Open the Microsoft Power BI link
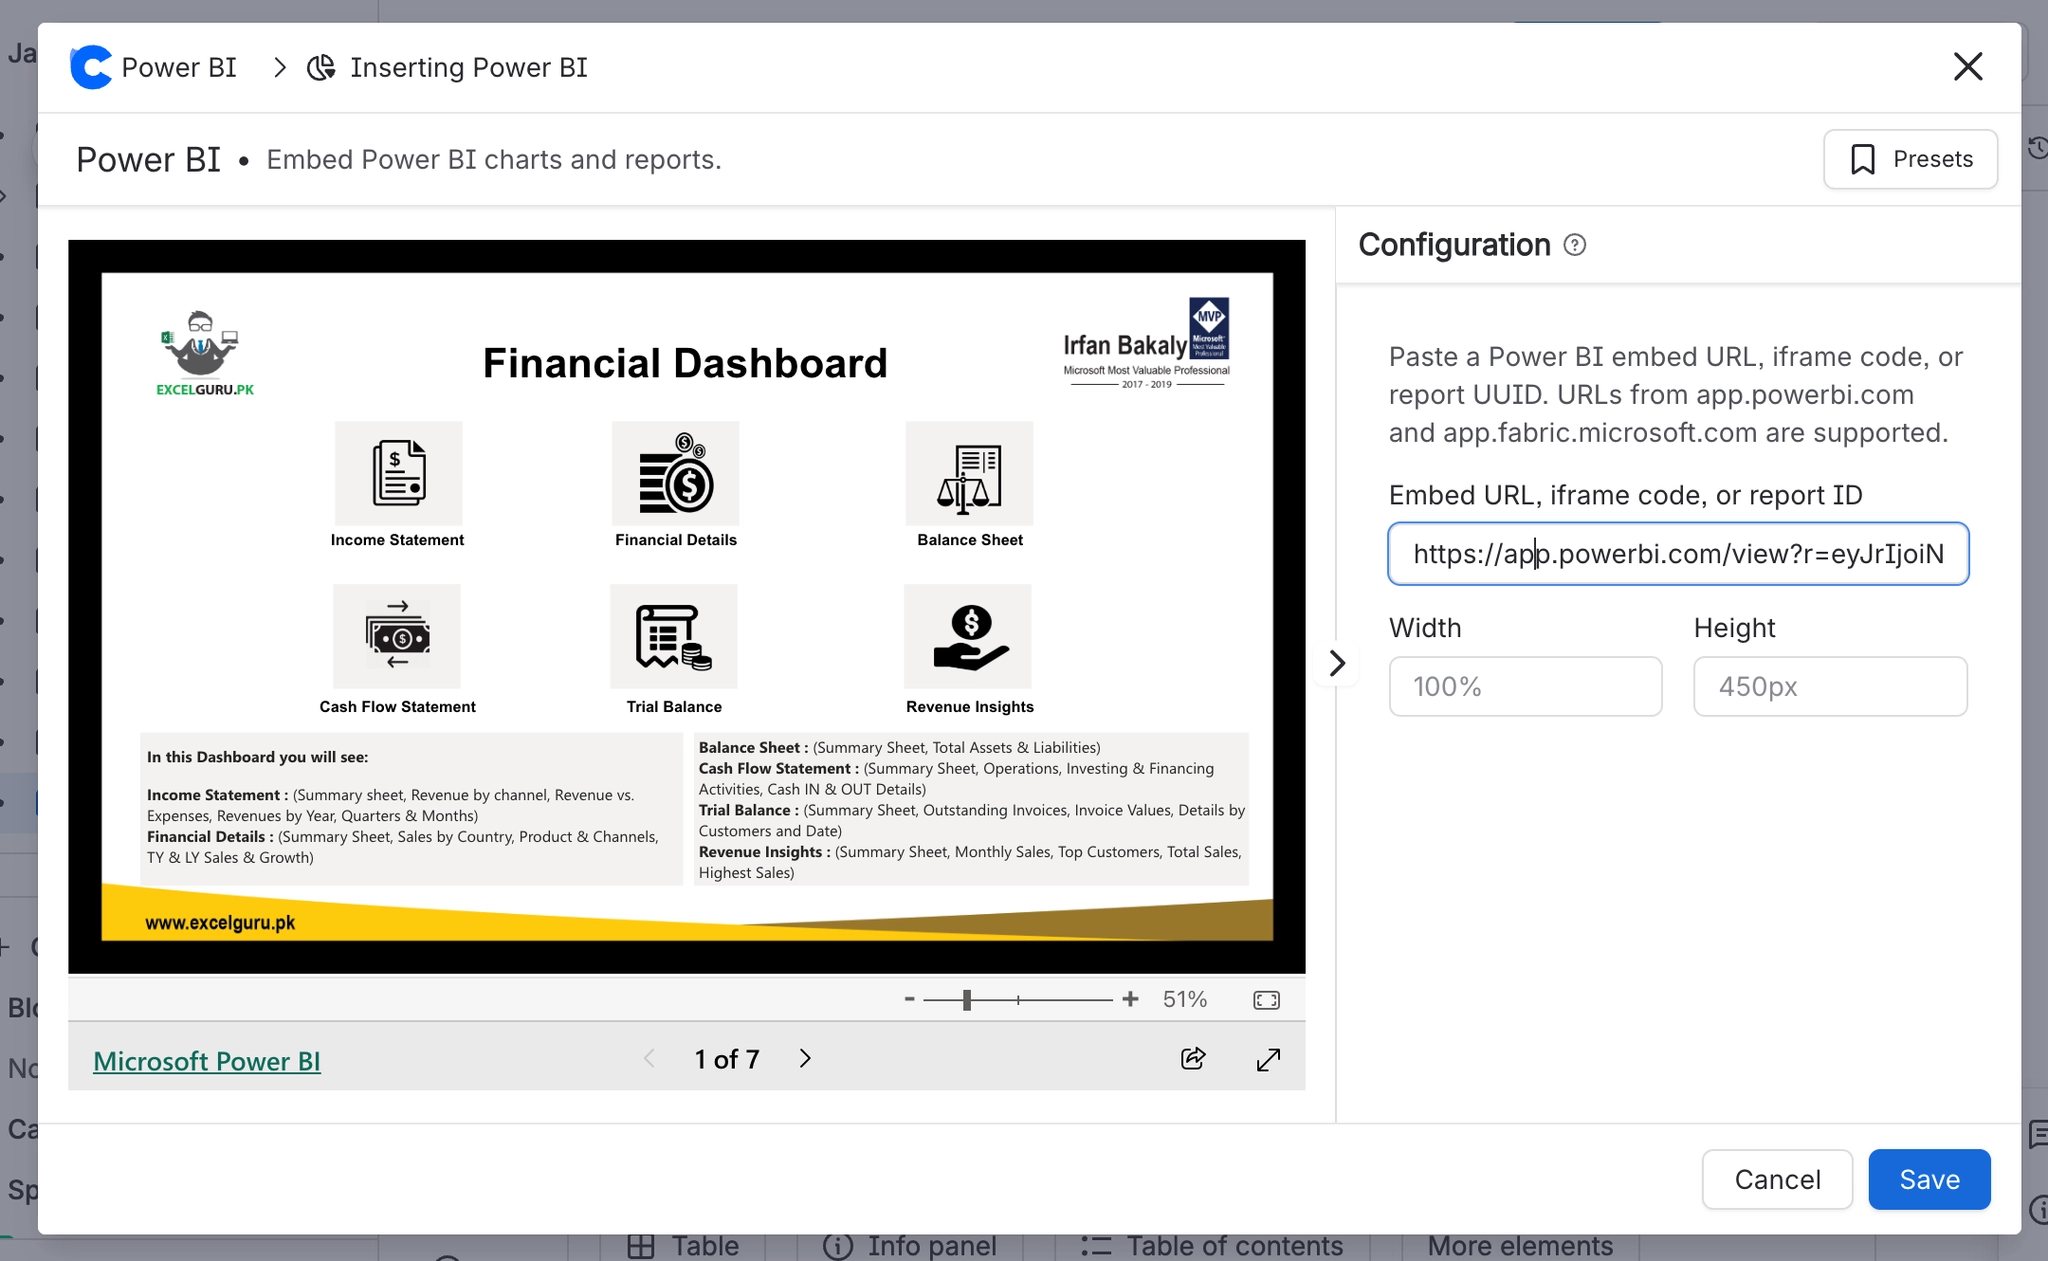2048x1261 pixels. pos(207,1061)
